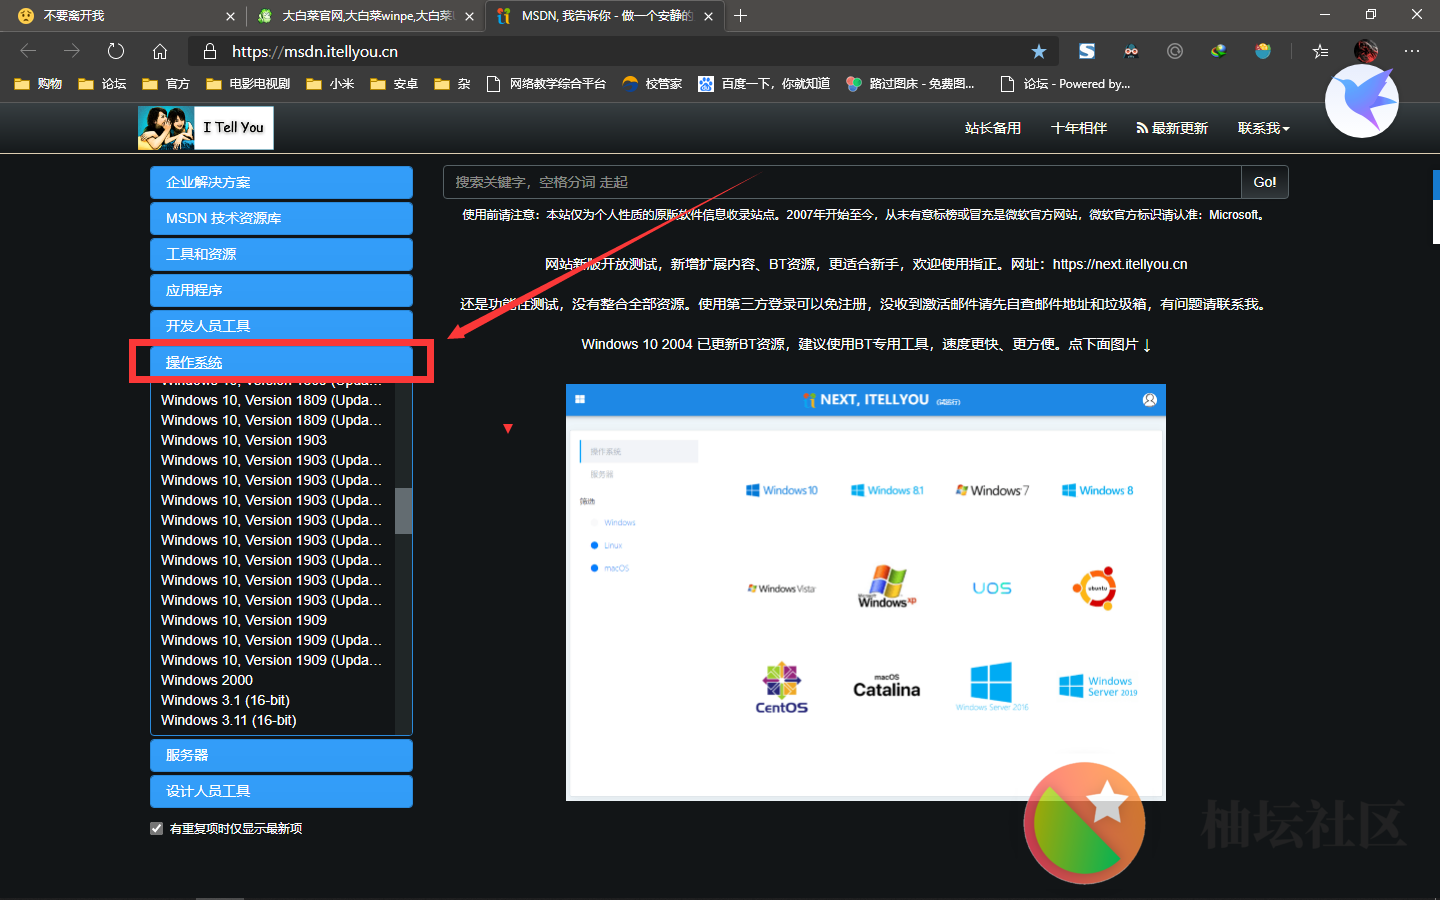
Task: Click the OS list scrollbar thumb
Action: pyautogui.click(x=403, y=511)
